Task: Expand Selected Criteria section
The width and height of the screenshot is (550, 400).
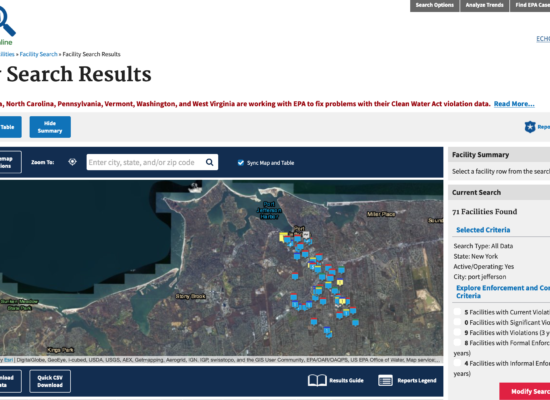Action: click(483, 230)
